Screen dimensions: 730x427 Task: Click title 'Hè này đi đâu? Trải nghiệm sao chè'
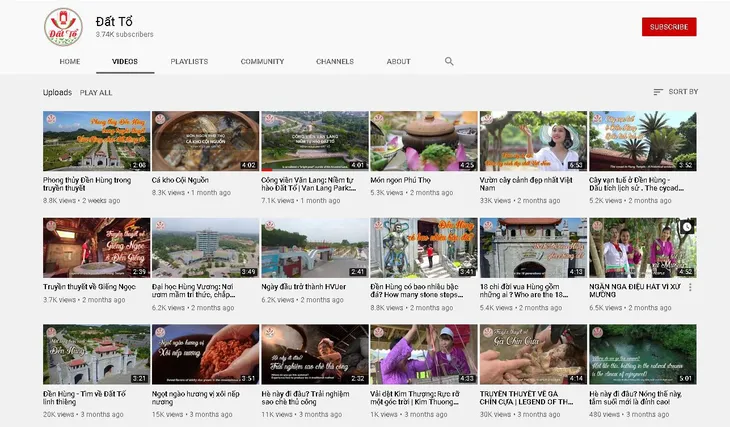(305, 398)
